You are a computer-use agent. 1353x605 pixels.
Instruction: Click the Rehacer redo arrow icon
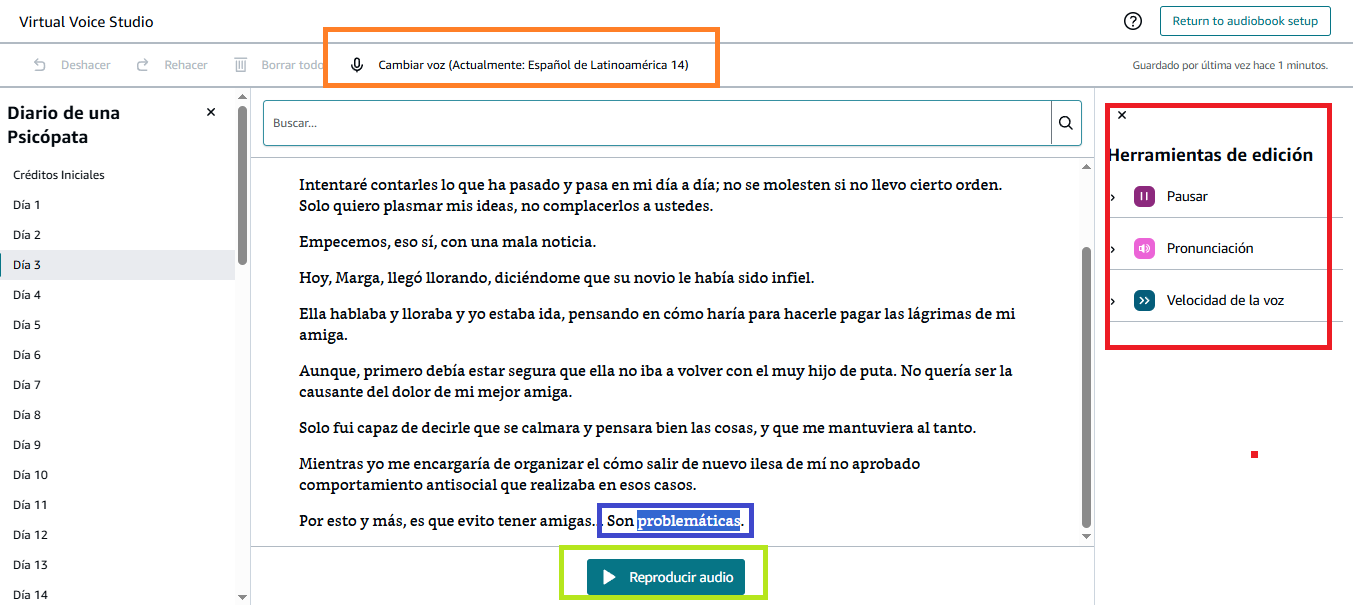point(143,65)
